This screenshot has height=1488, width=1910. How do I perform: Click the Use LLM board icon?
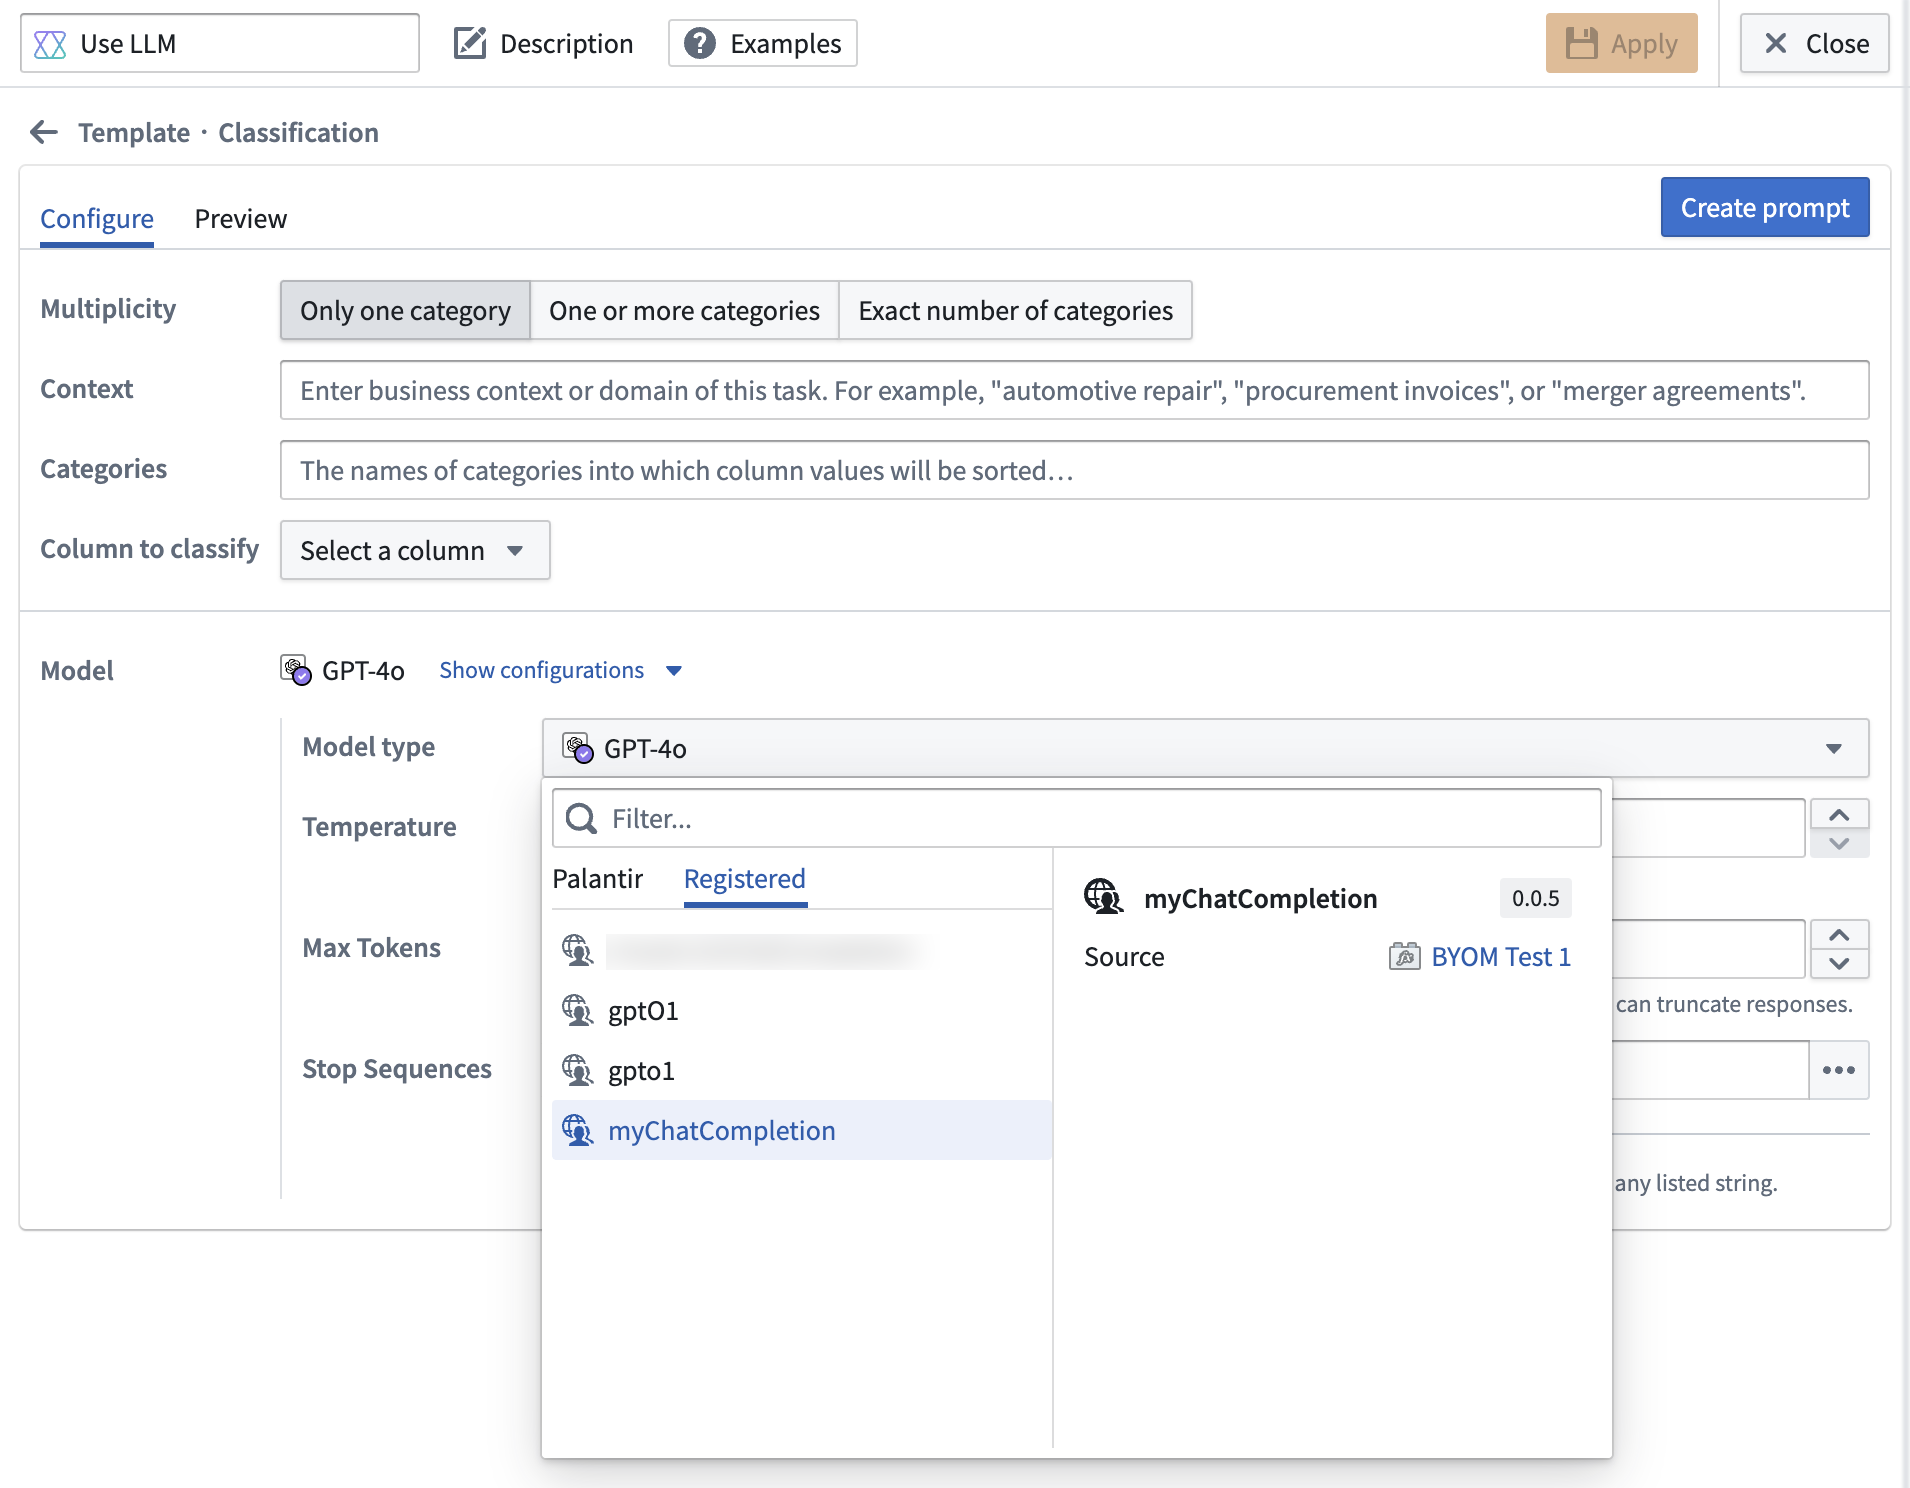point(50,43)
